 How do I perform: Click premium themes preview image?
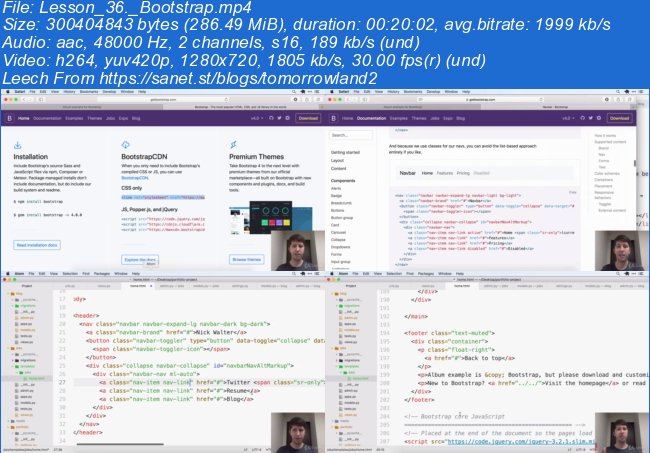coord(271,218)
